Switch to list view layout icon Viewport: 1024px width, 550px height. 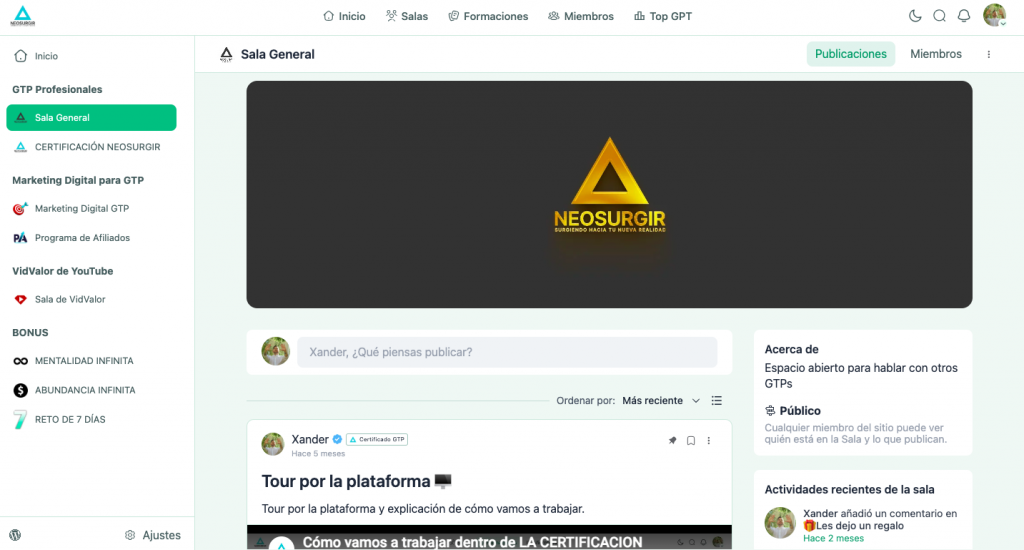pyautogui.click(x=716, y=400)
